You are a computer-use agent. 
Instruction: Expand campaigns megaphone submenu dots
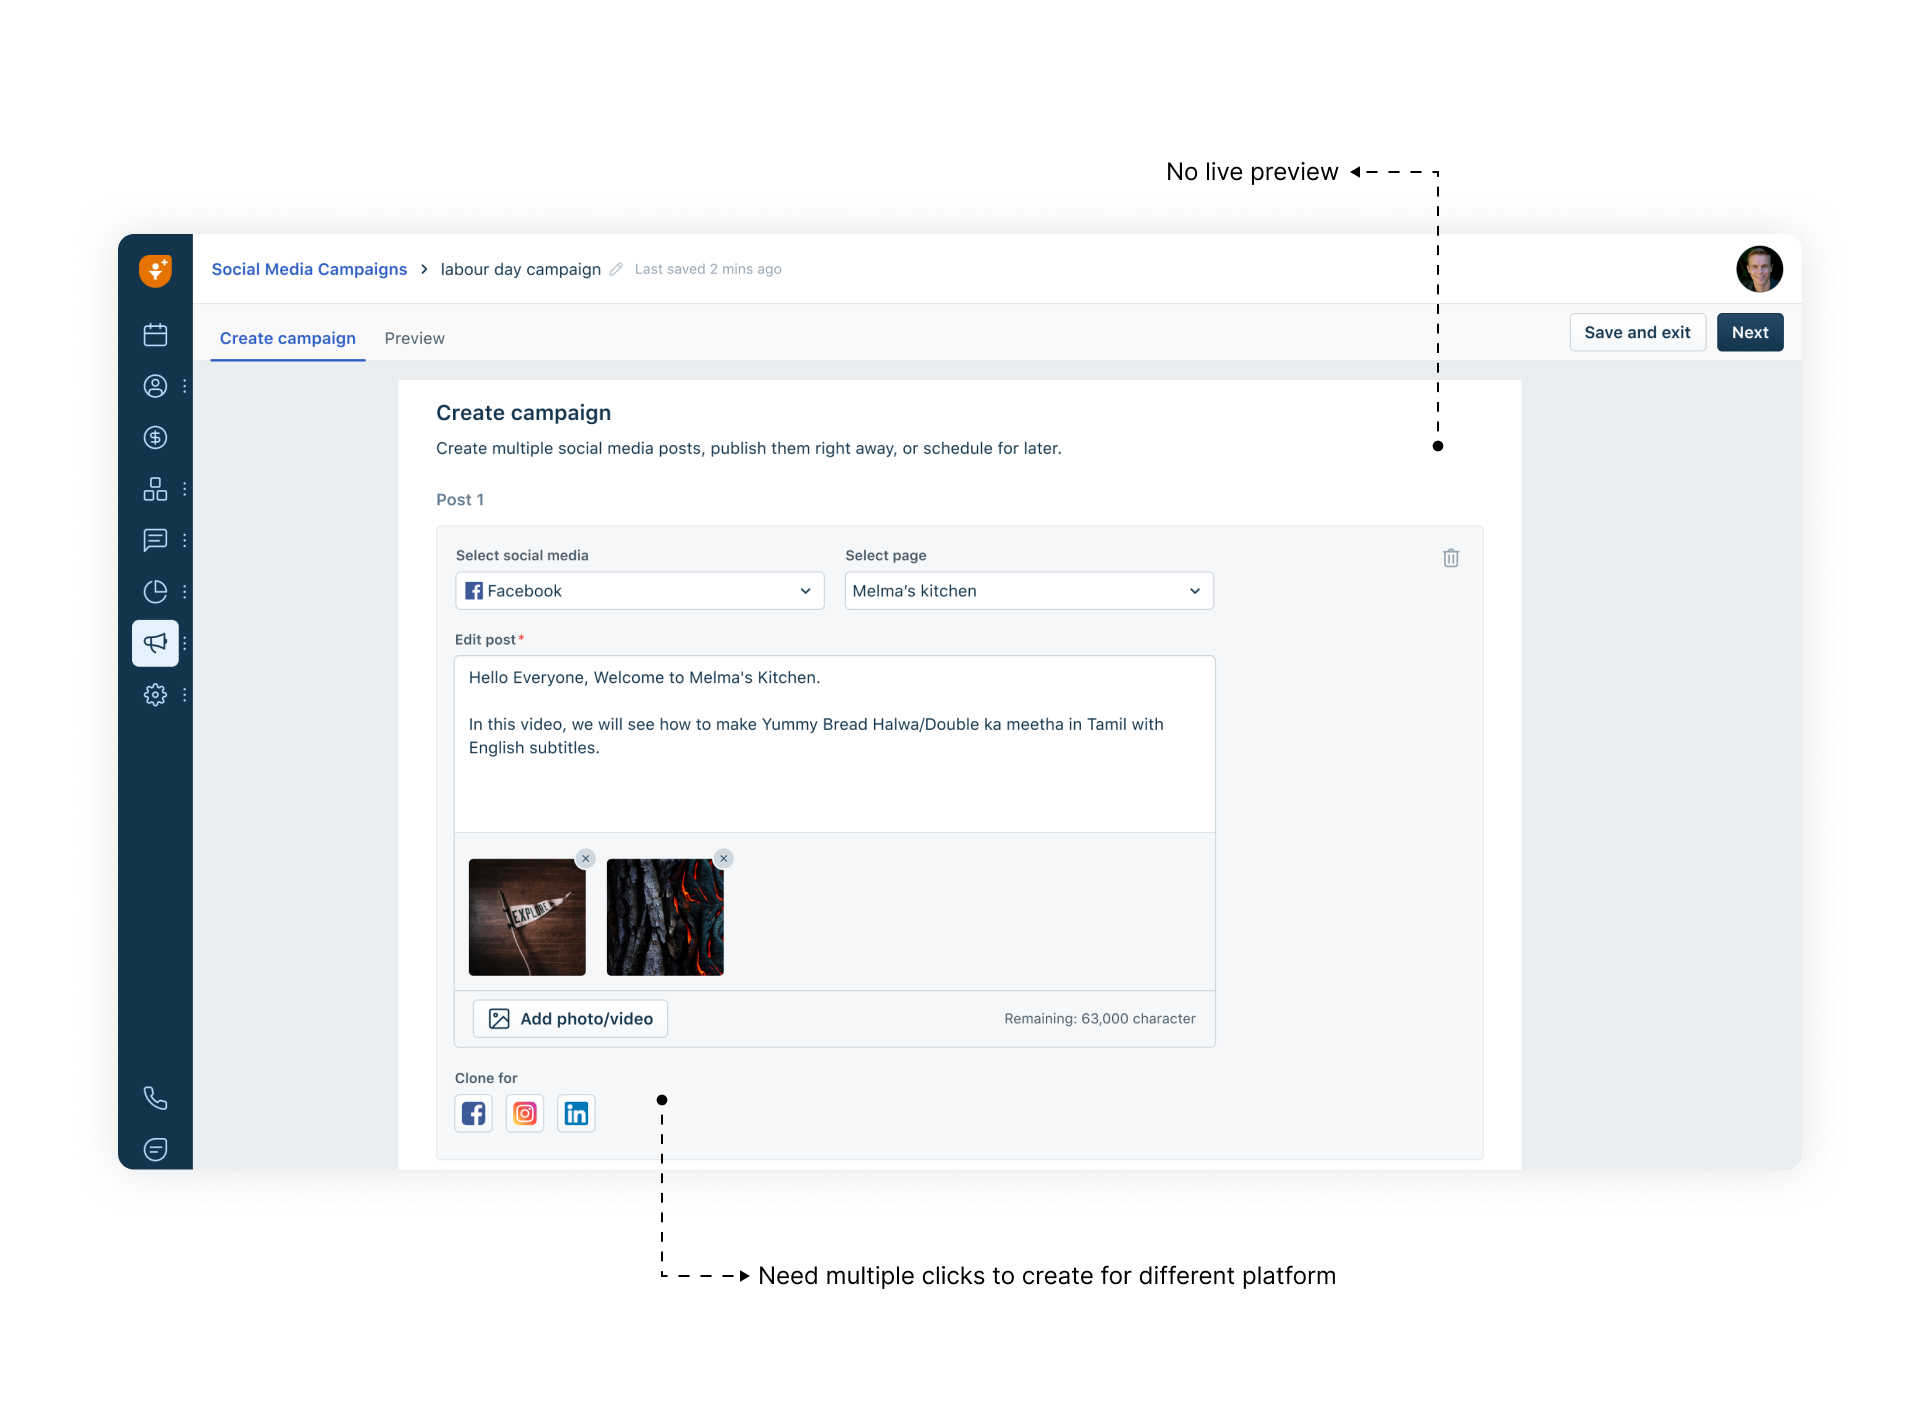(185, 643)
